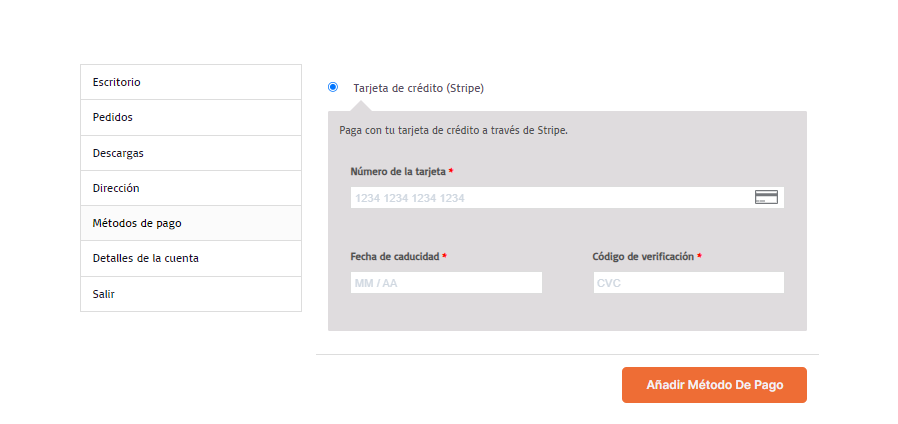Select the Tarjeta de crédito (Stripe) radio button
This screenshot has width=898, height=424.
click(x=333, y=87)
